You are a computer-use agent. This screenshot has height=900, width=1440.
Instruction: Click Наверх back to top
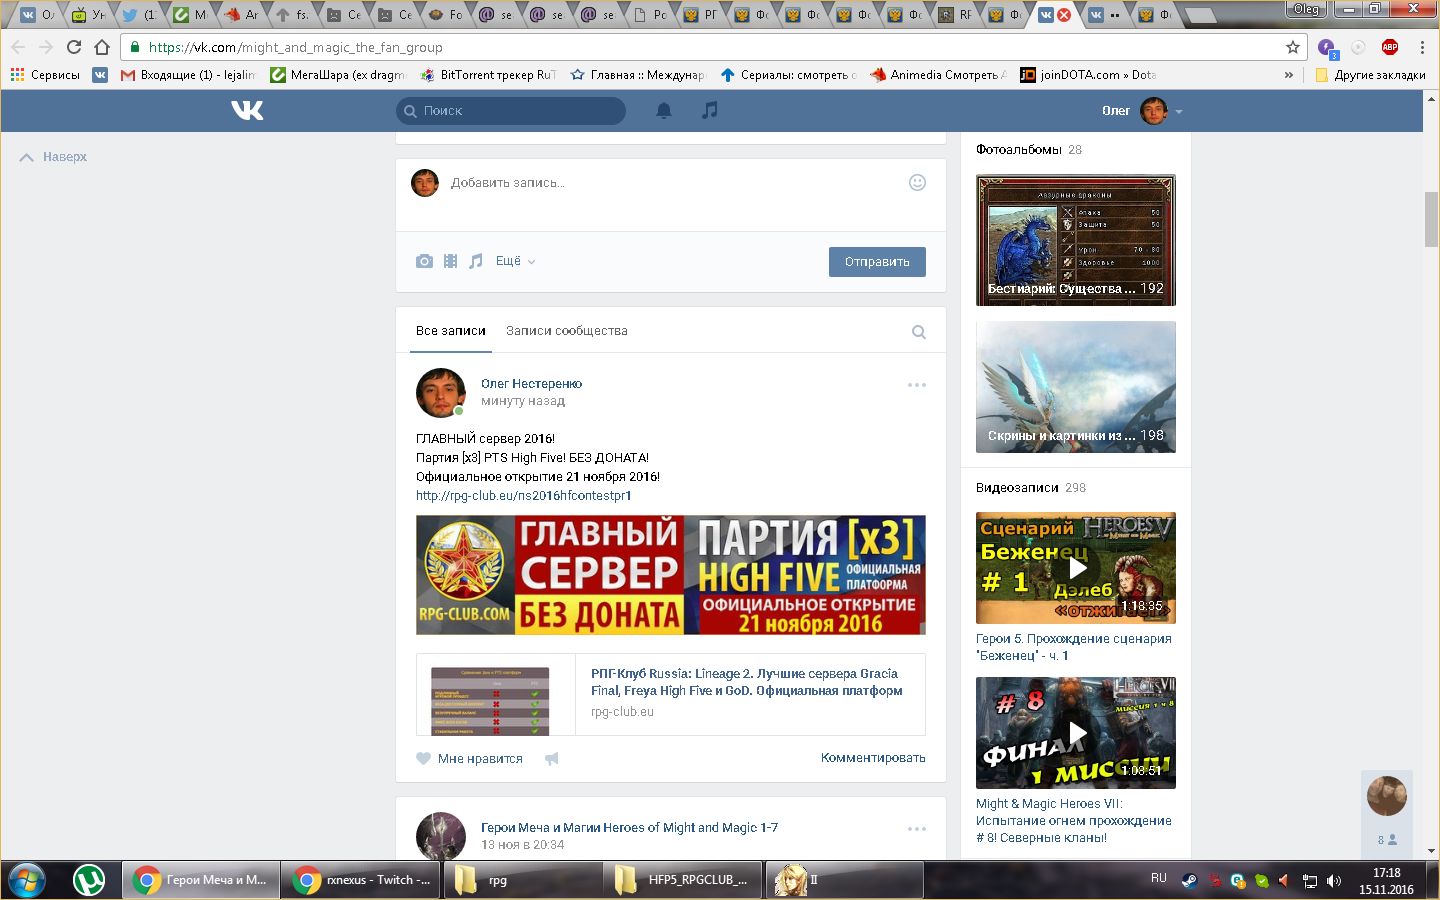[54, 157]
